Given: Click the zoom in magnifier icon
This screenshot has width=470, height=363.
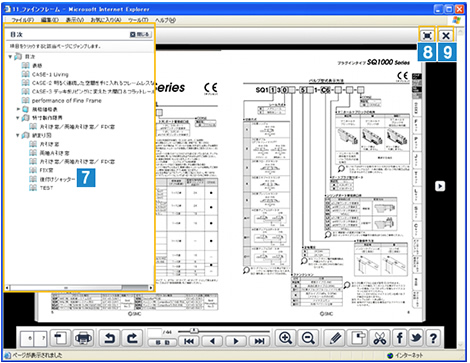Looking at the screenshot, I should click(x=286, y=338).
